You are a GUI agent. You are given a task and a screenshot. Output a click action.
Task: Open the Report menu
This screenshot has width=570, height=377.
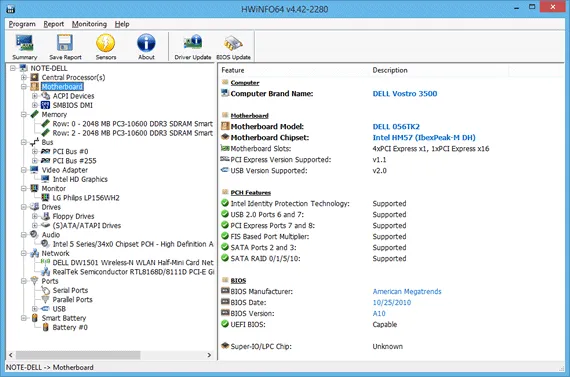pyautogui.click(x=53, y=24)
